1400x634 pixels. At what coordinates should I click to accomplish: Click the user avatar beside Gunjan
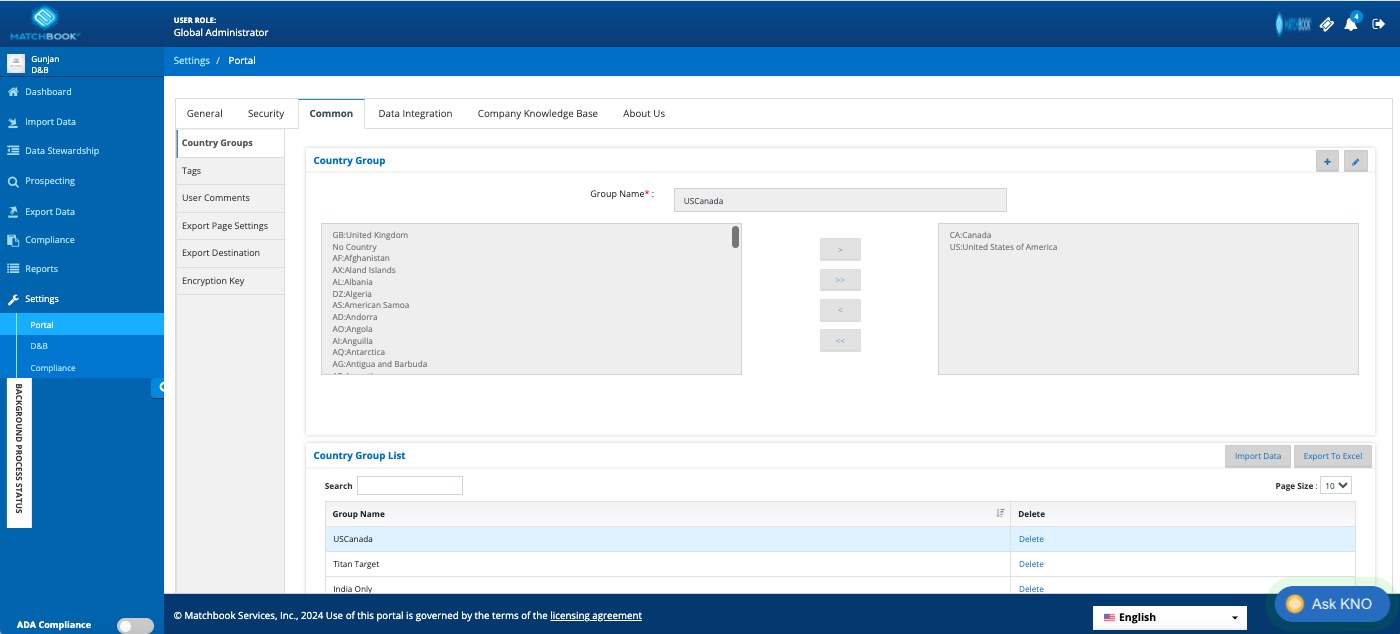click(x=16, y=64)
